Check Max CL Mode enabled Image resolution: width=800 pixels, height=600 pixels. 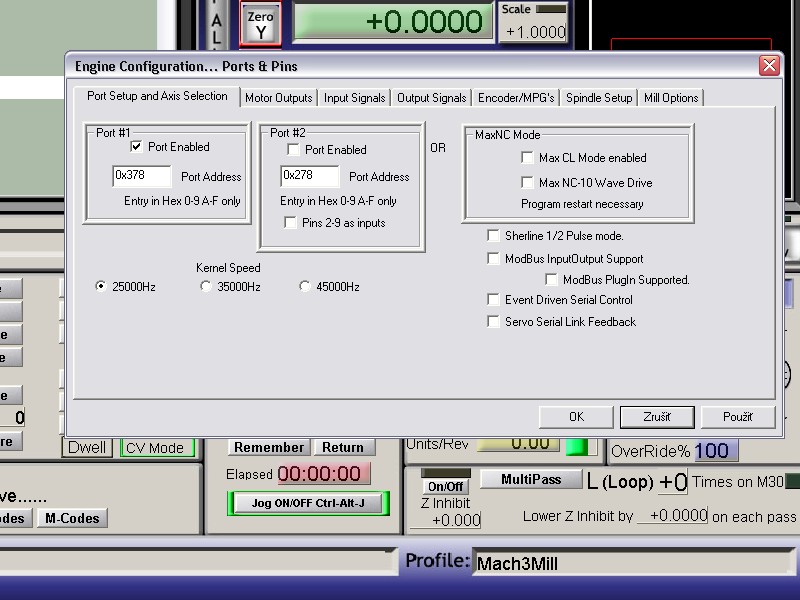(527, 158)
